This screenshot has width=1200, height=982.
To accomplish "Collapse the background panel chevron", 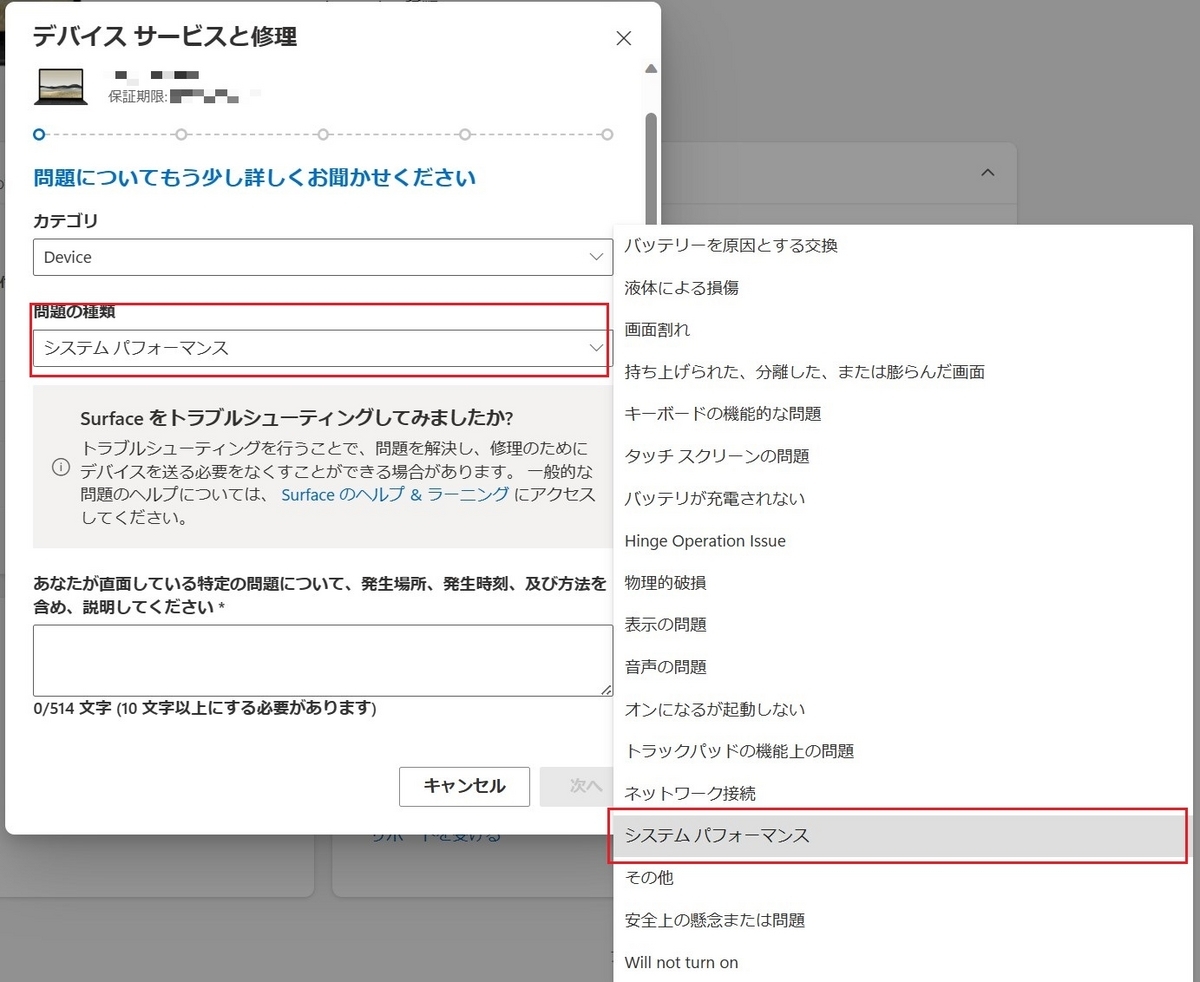I will (987, 172).
